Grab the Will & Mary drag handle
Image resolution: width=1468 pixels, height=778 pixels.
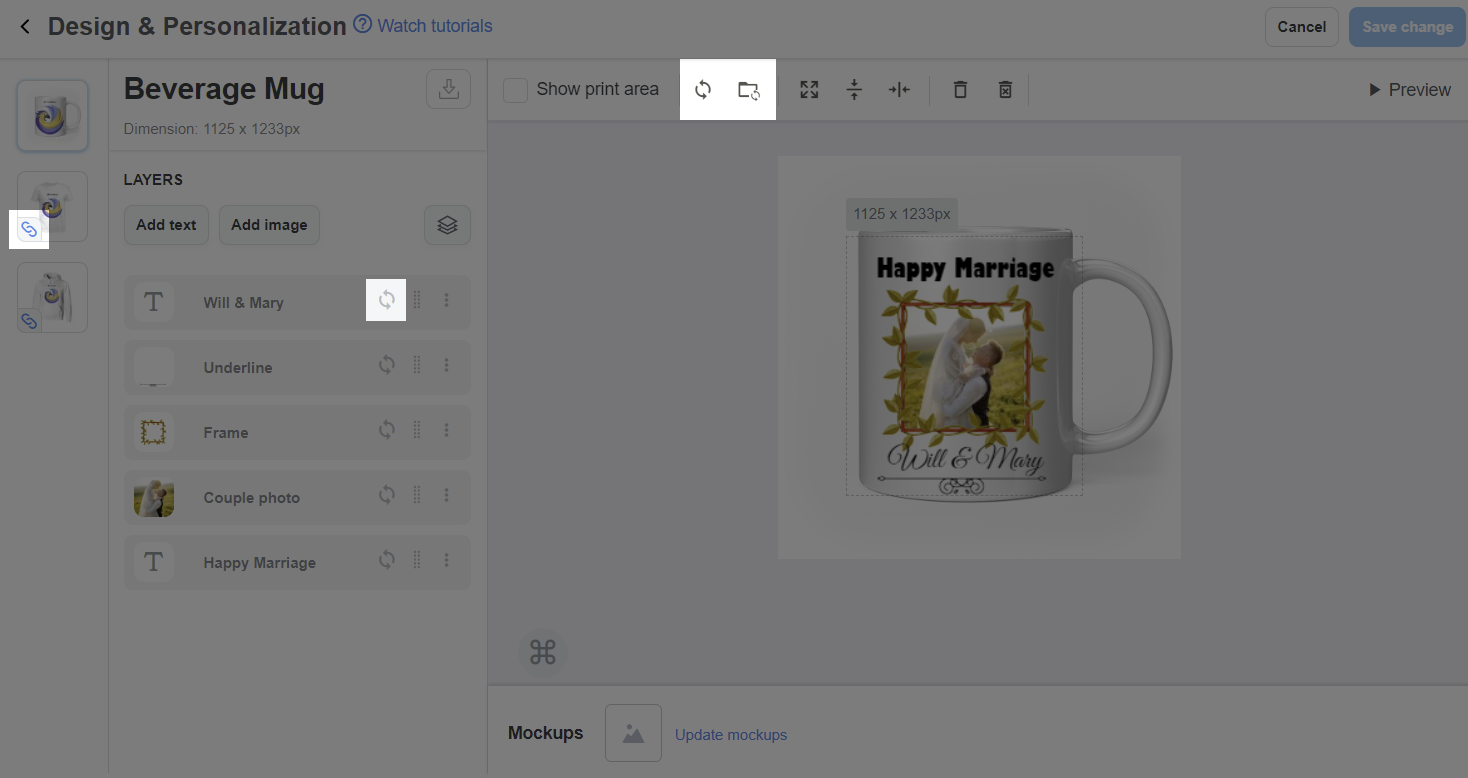[x=417, y=300]
